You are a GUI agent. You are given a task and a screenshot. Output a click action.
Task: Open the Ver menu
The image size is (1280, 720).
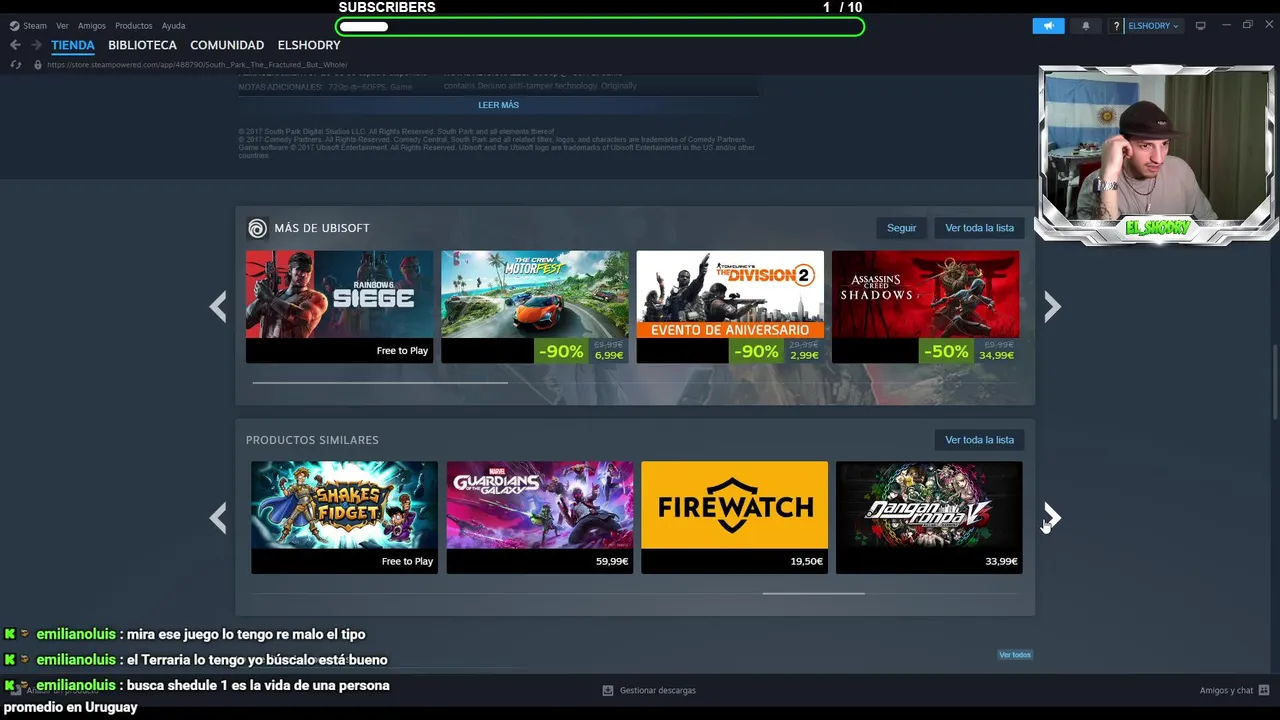coord(62,26)
